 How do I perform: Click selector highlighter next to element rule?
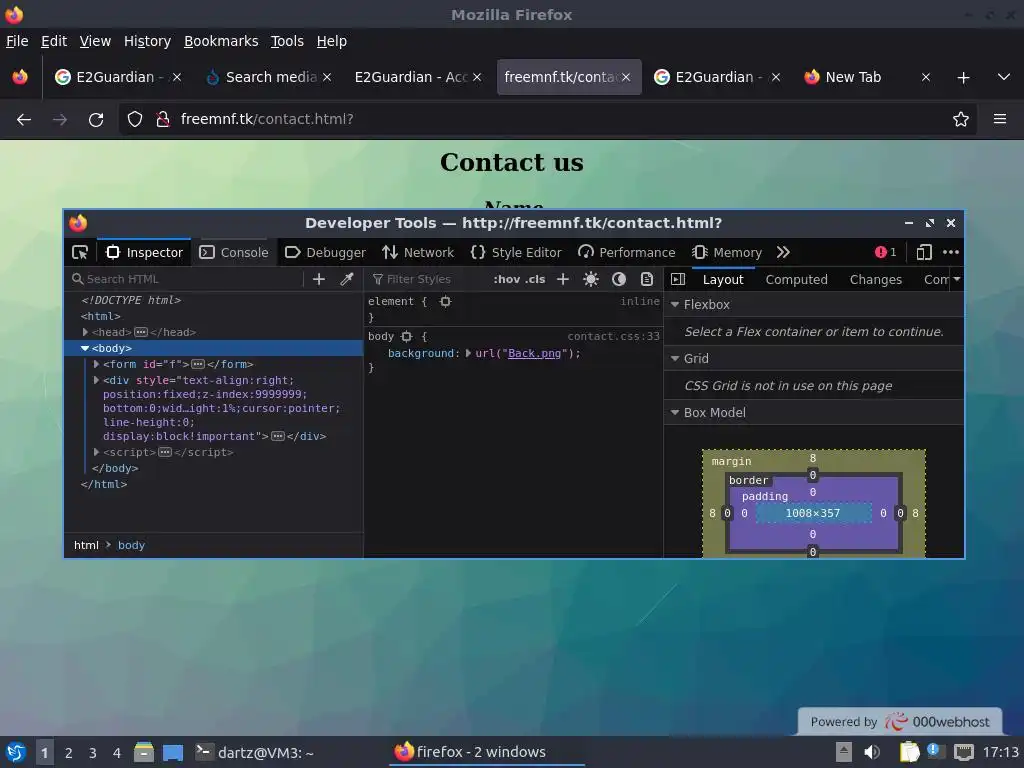[445, 301]
